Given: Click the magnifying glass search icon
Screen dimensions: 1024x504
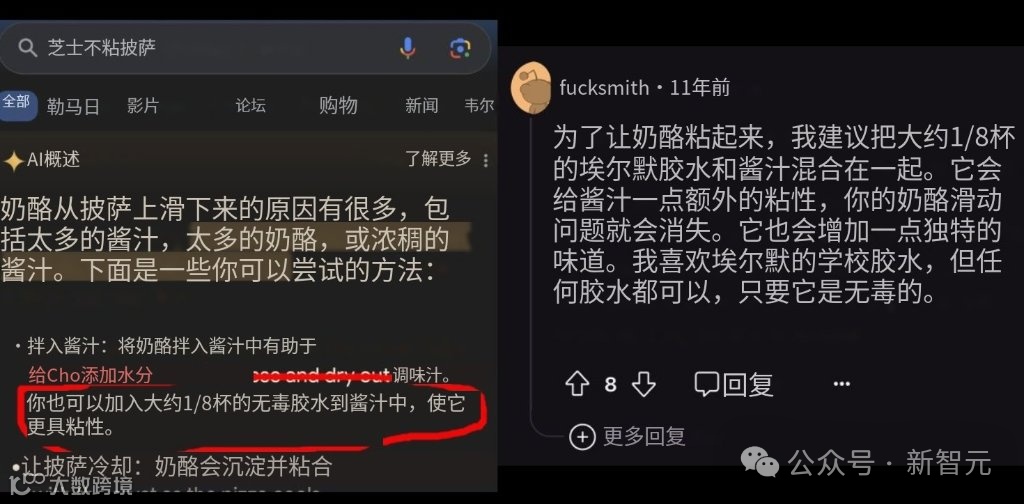Looking at the screenshot, I should click(27, 48).
